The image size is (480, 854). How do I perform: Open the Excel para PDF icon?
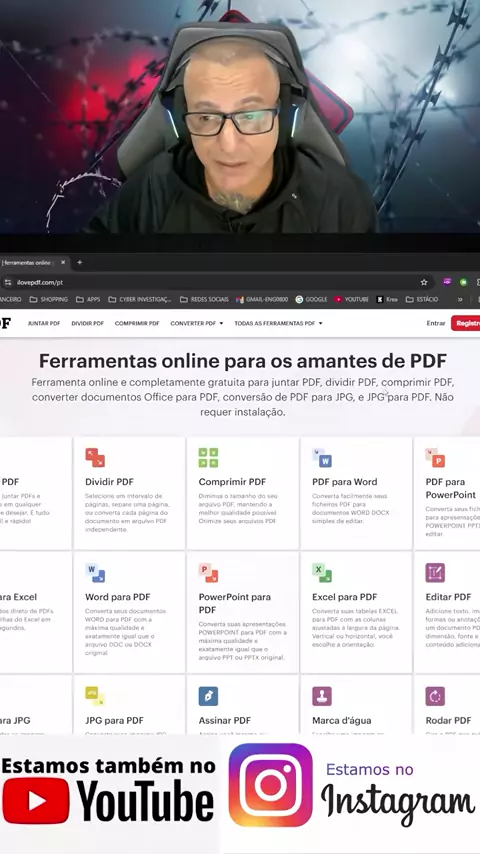(x=322, y=573)
